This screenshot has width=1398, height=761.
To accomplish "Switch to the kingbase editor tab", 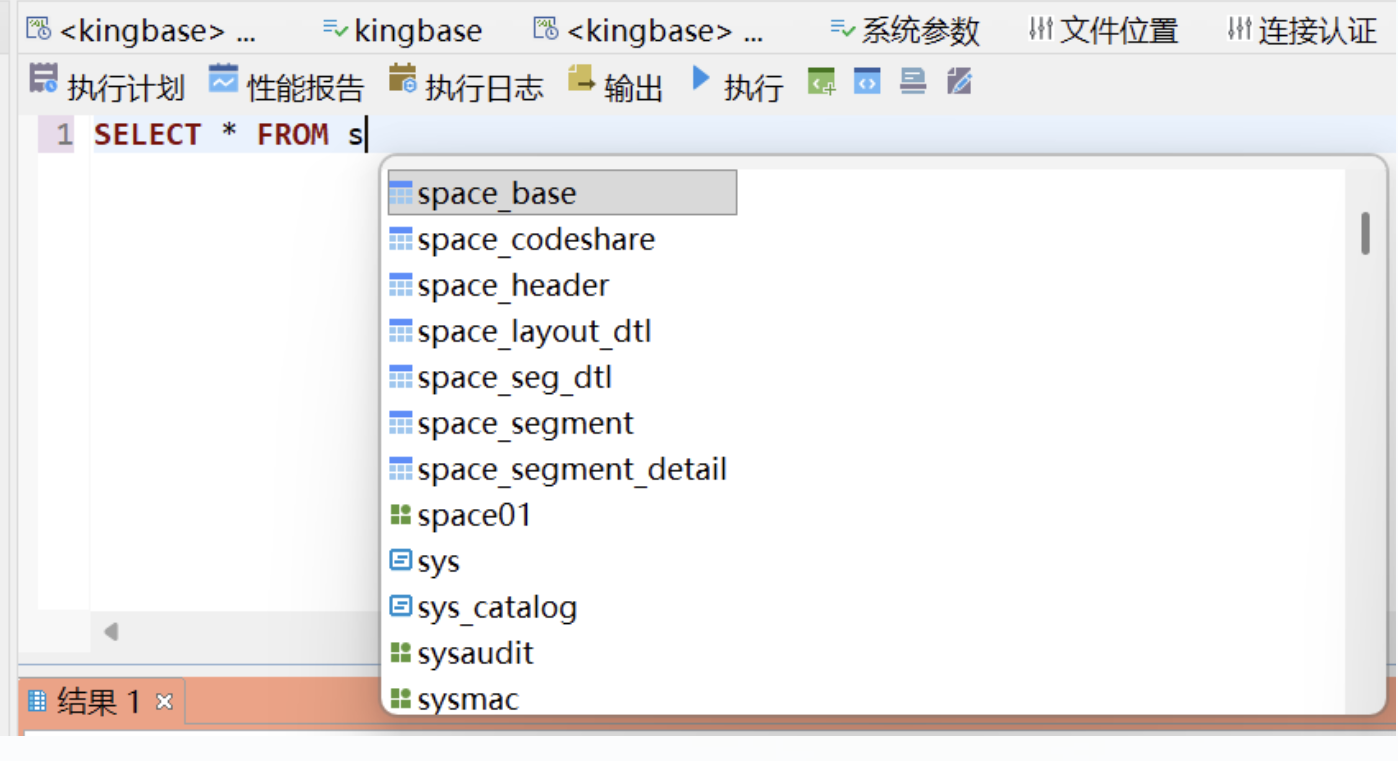I will coord(403,31).
